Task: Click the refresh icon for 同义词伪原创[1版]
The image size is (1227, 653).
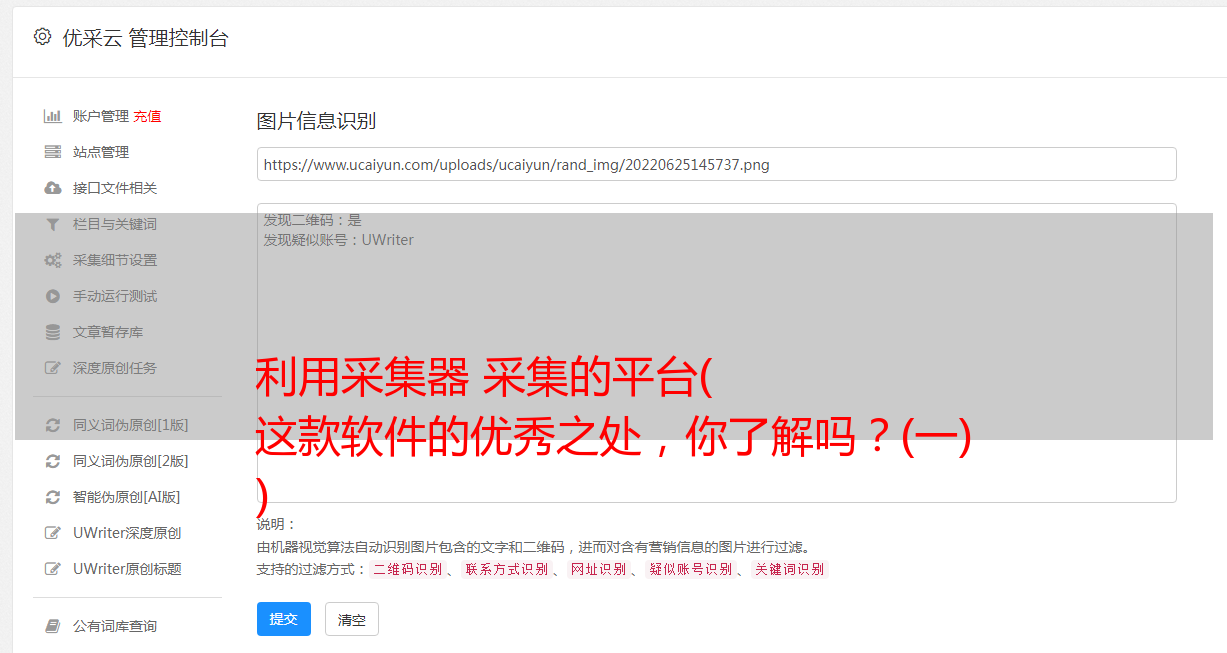Action: pos(53,425)
